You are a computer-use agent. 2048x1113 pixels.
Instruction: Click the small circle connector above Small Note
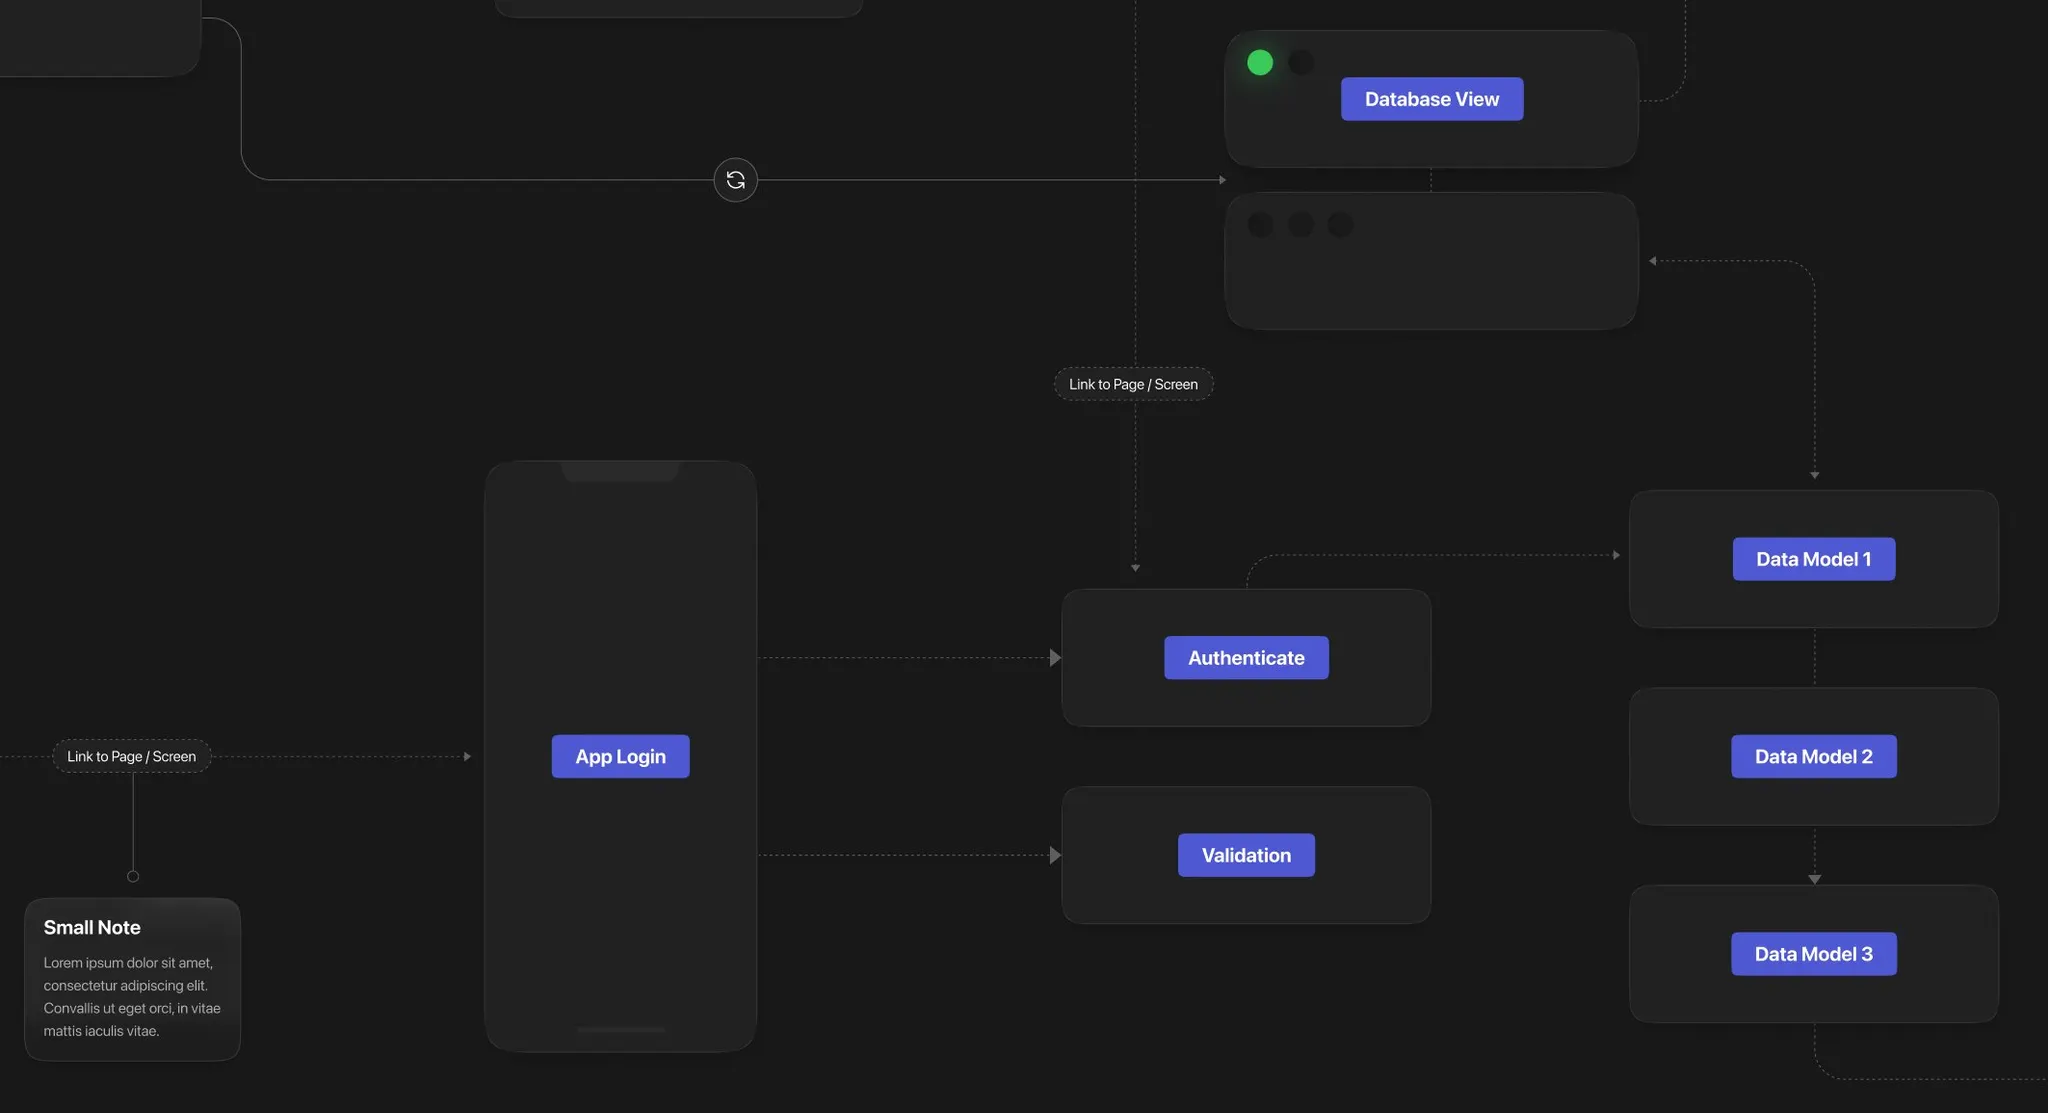133,876
